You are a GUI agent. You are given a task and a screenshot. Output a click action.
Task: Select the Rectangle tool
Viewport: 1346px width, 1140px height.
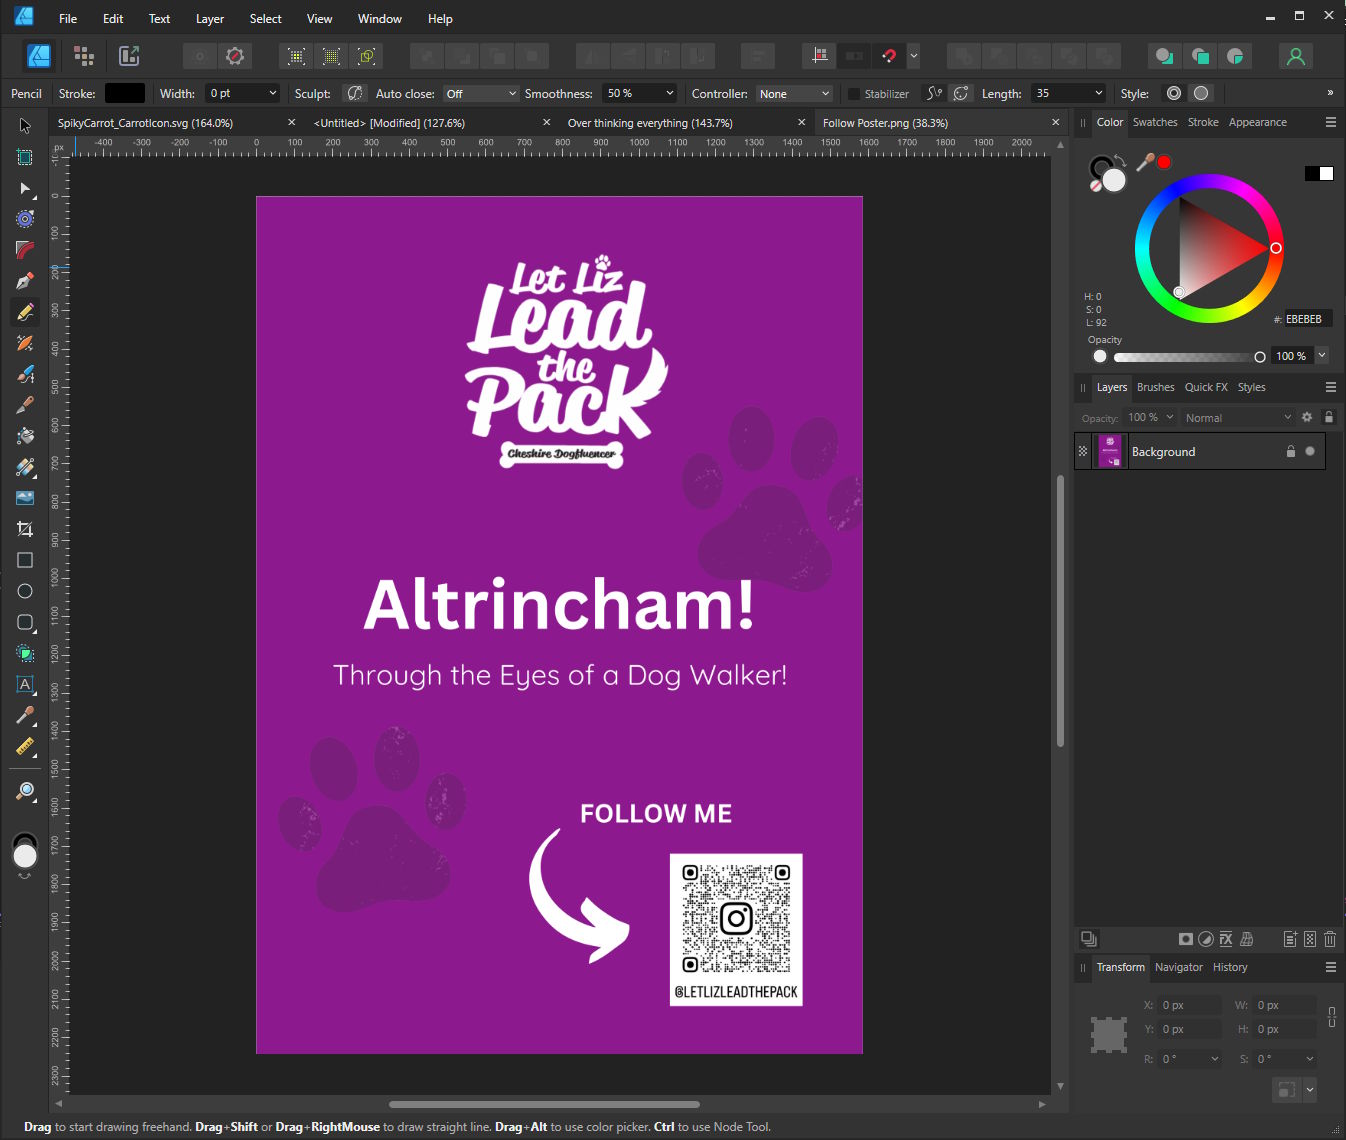pyautogui.click(x=25, y=560)
